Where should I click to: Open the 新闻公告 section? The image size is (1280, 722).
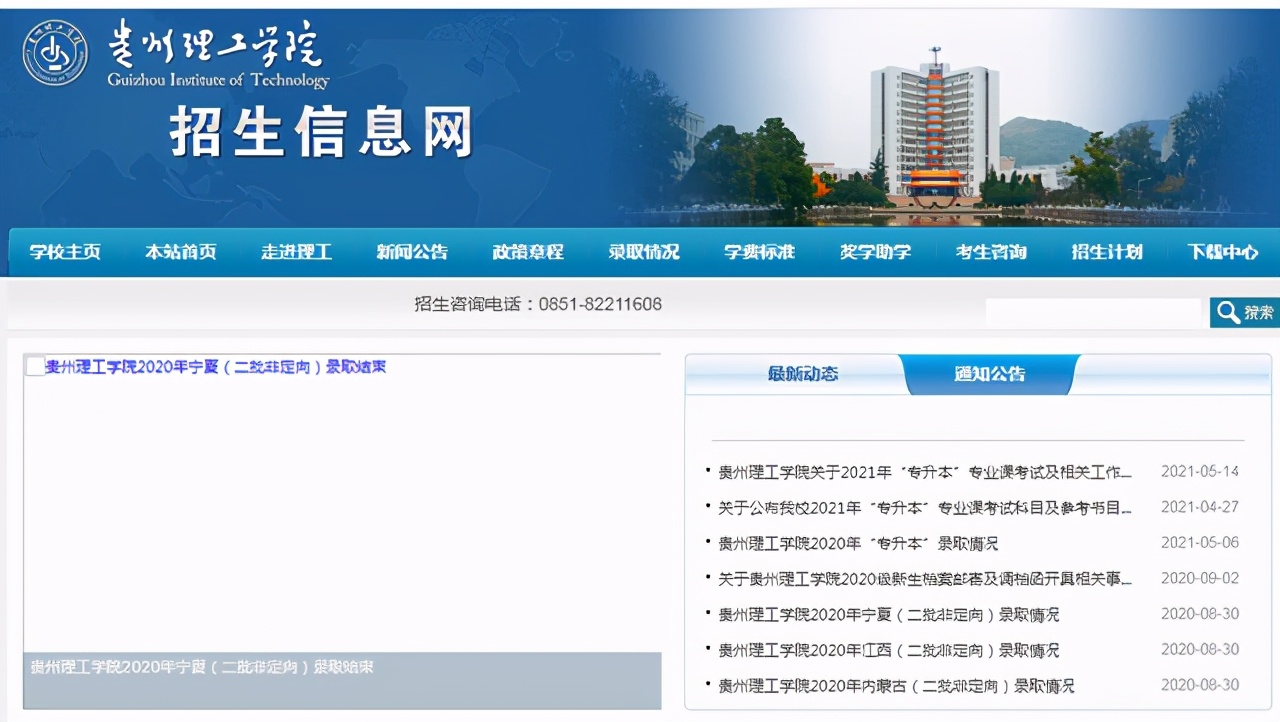pyautogui.click(x=412, y=252)
